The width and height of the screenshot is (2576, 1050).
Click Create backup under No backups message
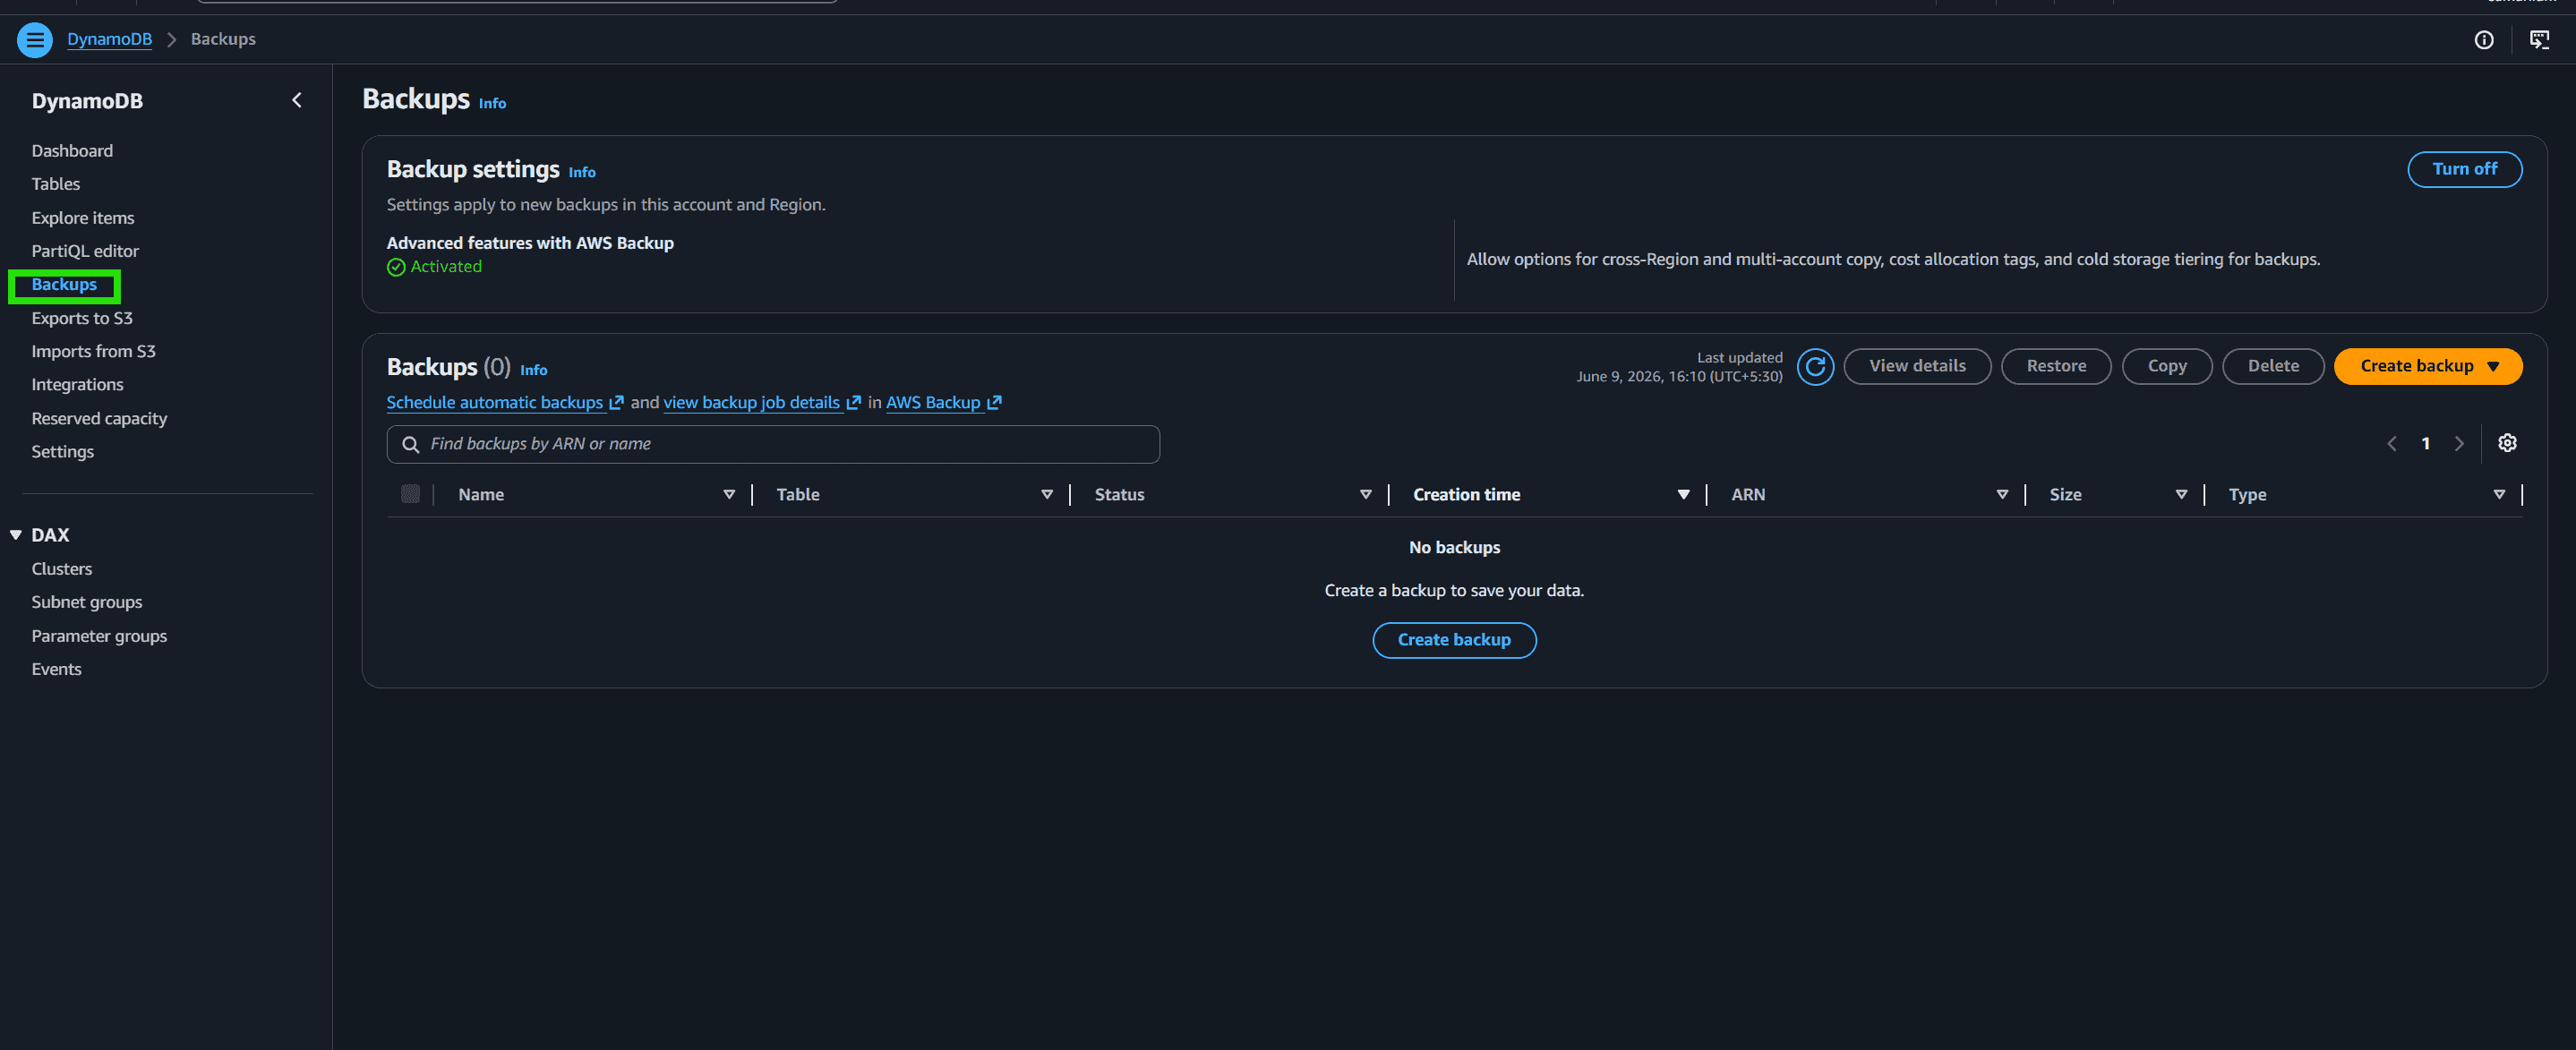pyautogui.click(x=1454, y=640)
